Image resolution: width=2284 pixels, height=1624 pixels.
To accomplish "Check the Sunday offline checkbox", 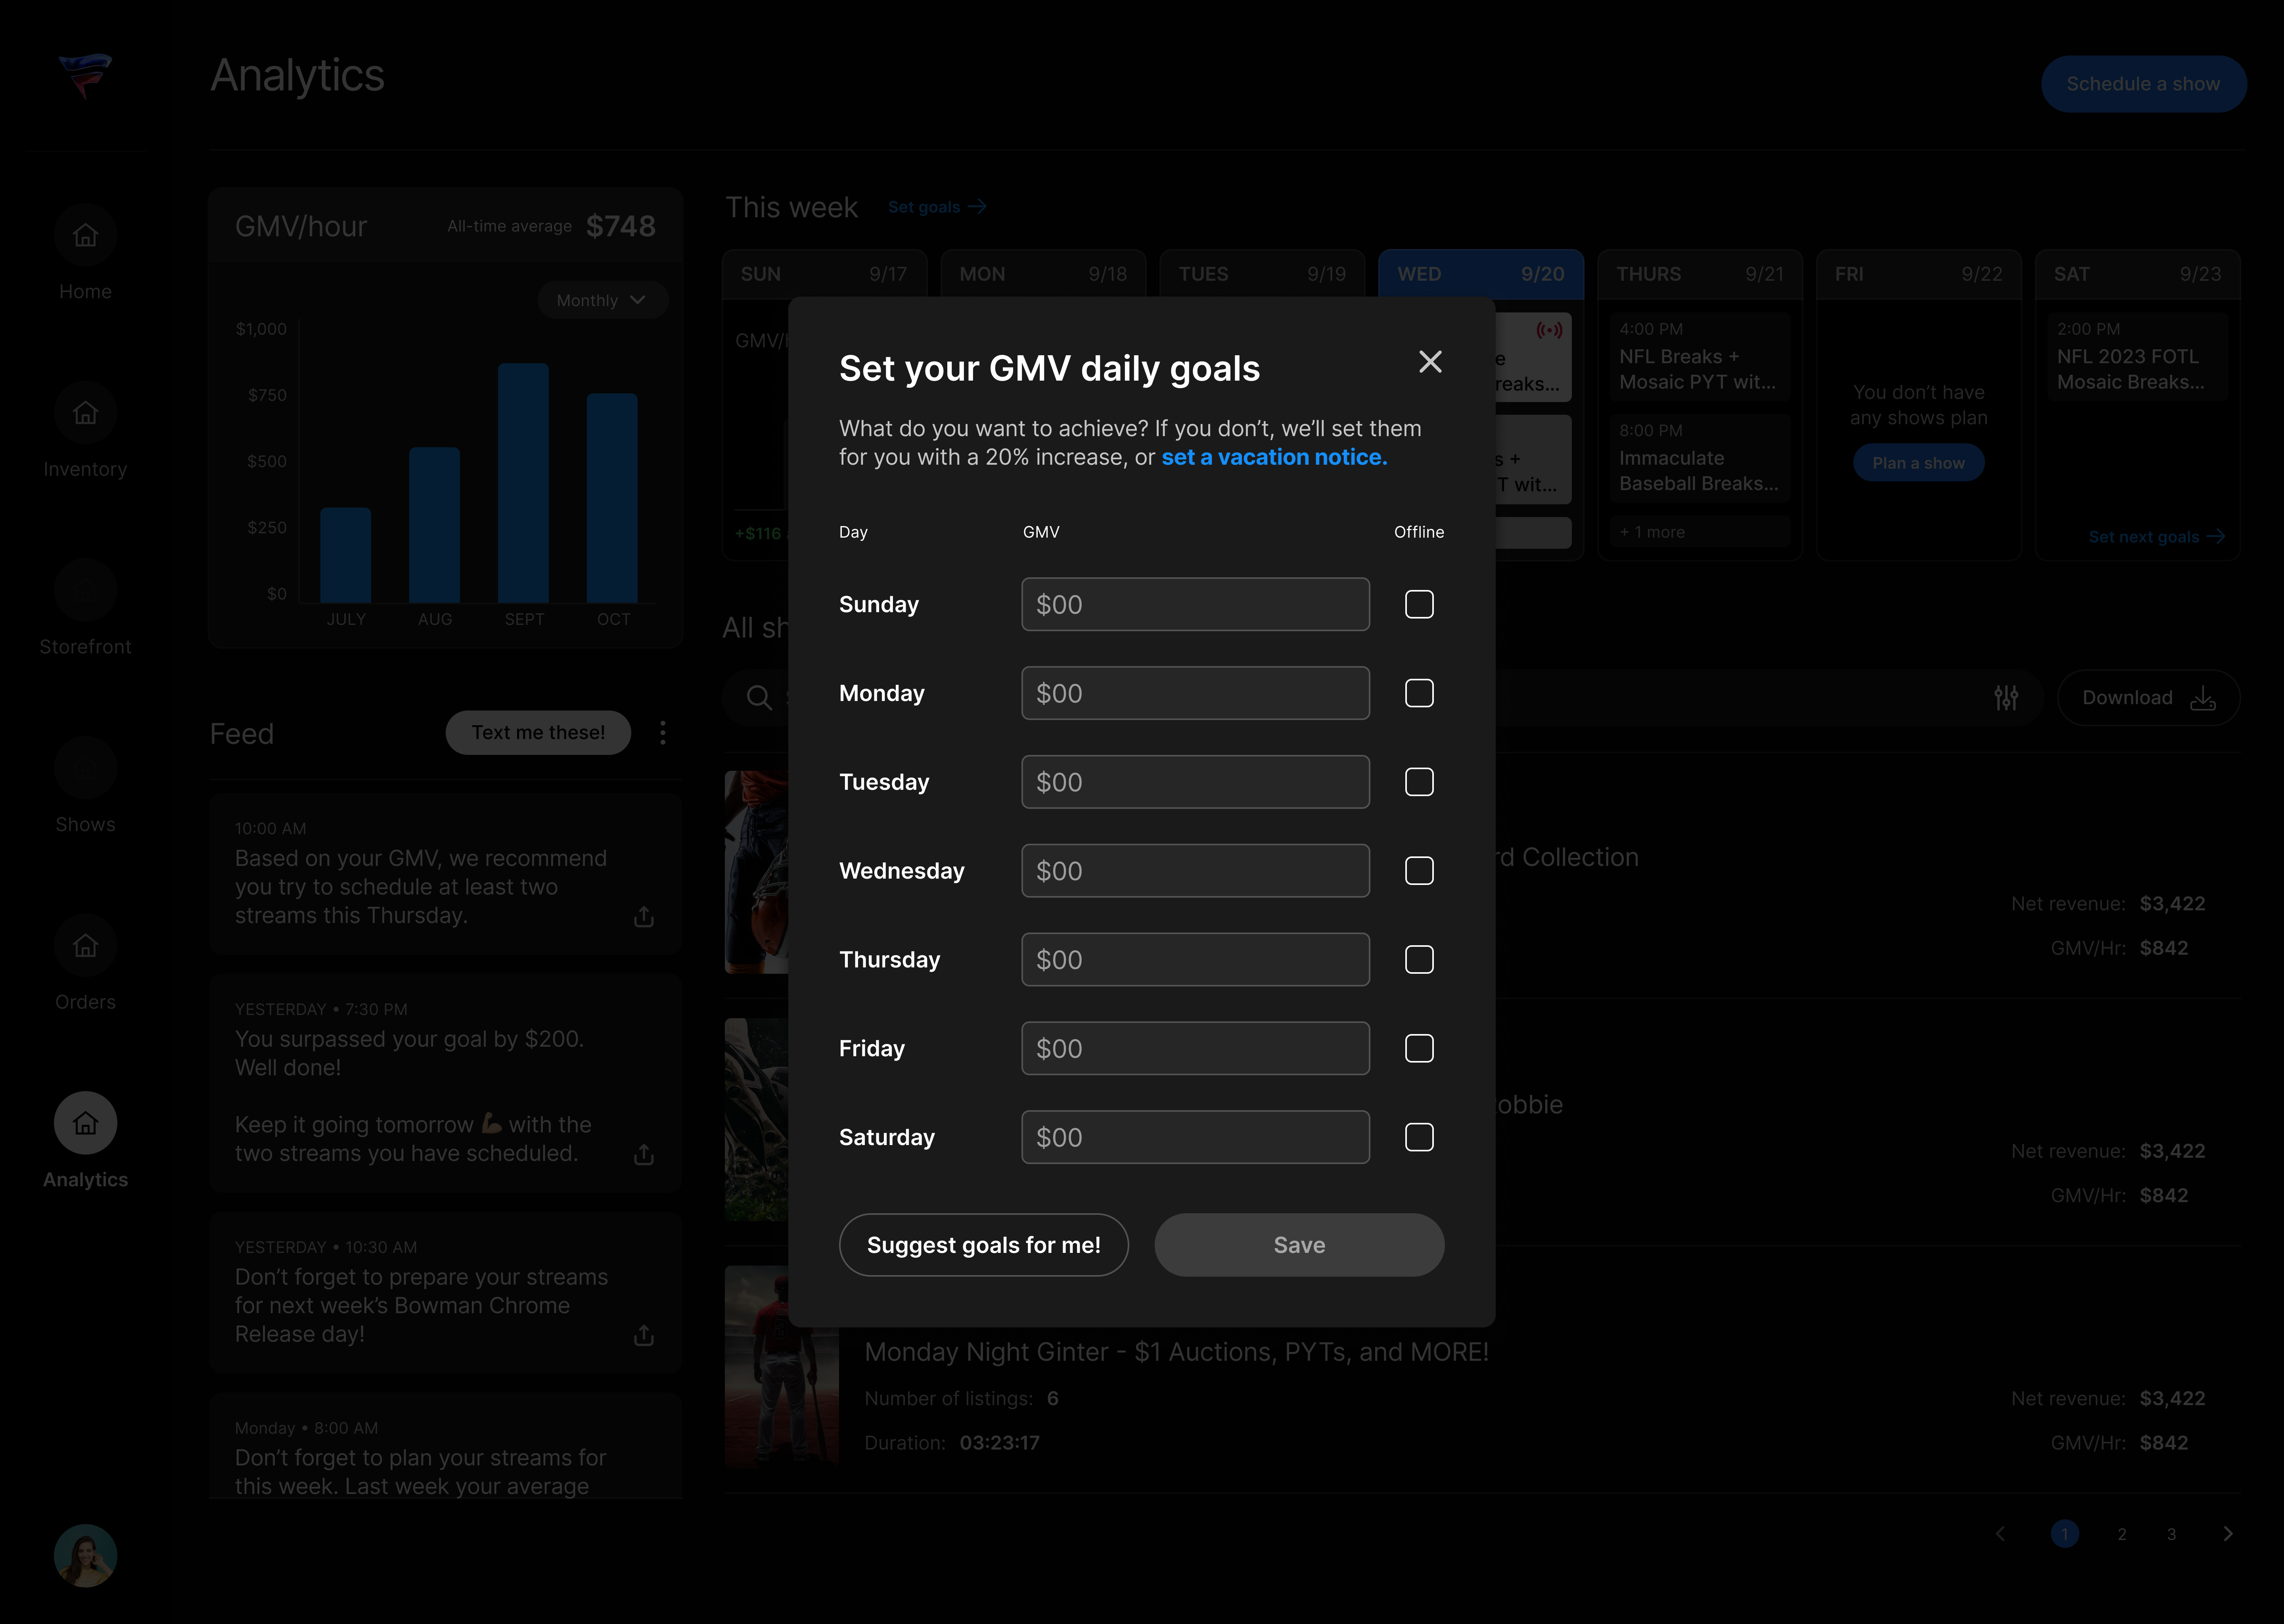I will point(1419,604).
